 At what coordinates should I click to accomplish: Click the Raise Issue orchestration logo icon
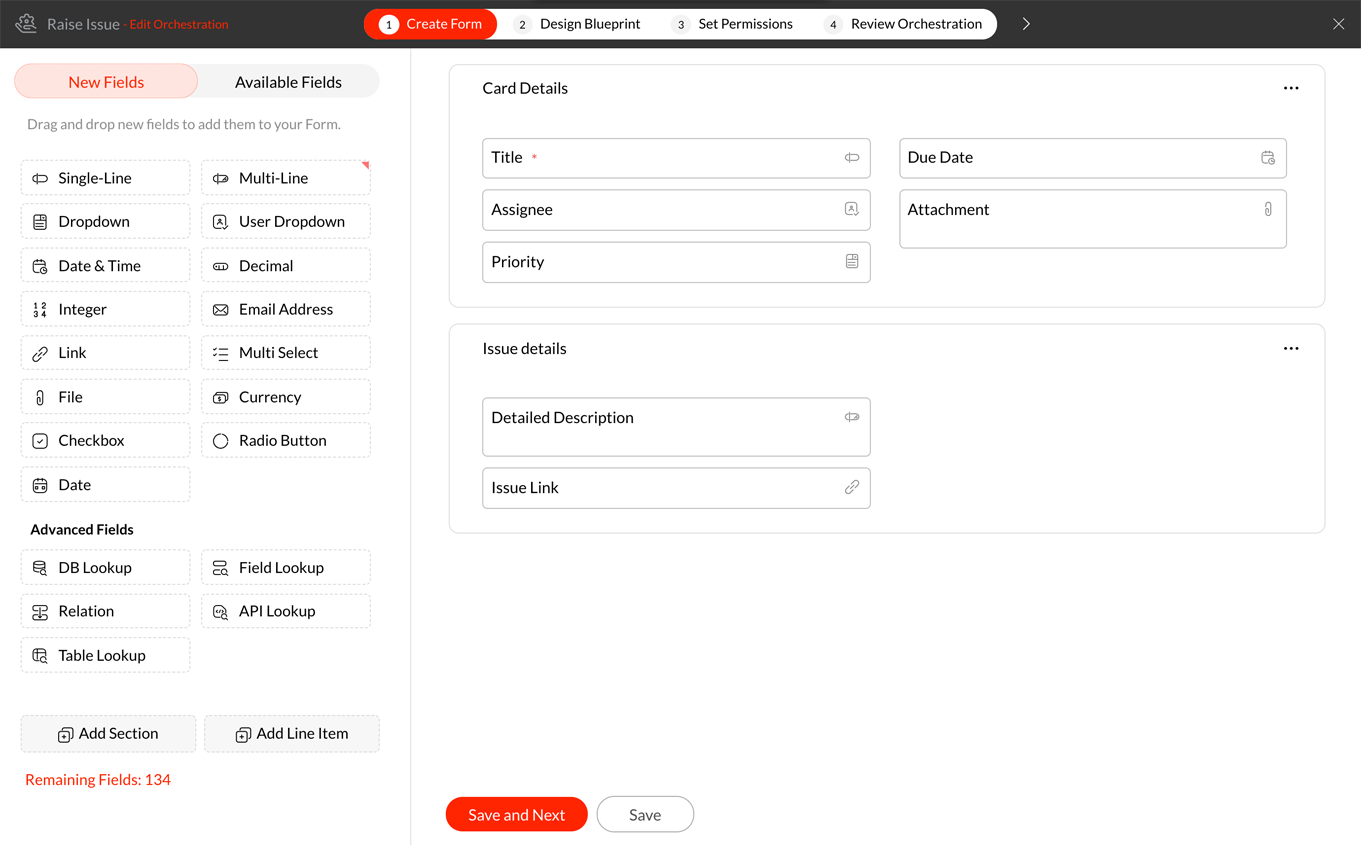27,23
